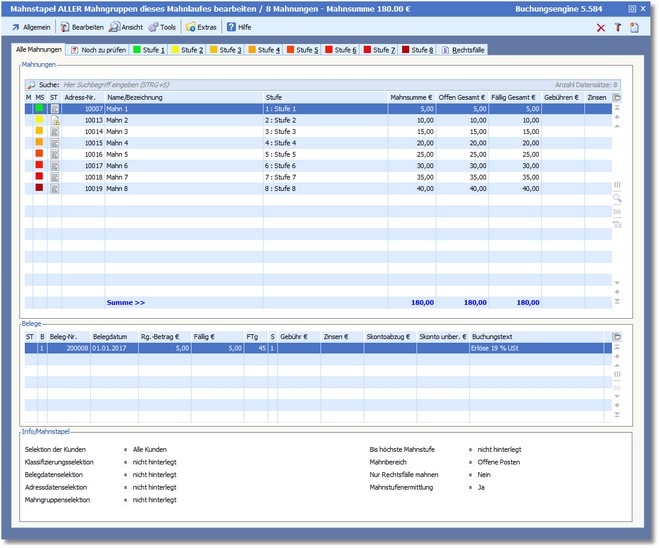Click the yellow dunning level swatch of Mahn 2
Viewport: 659px width, 548px height.
point(40,120)
